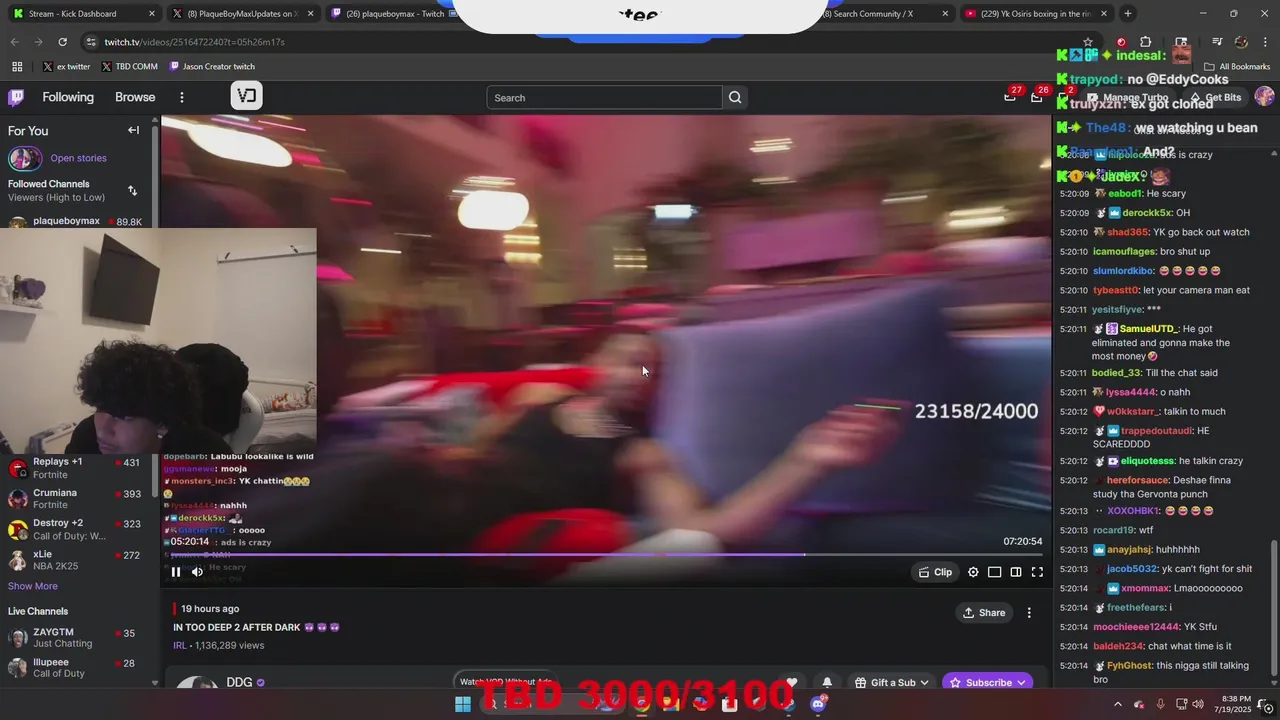Open video more options menu
1280x720 pixels.
[x=1029, y=613]
